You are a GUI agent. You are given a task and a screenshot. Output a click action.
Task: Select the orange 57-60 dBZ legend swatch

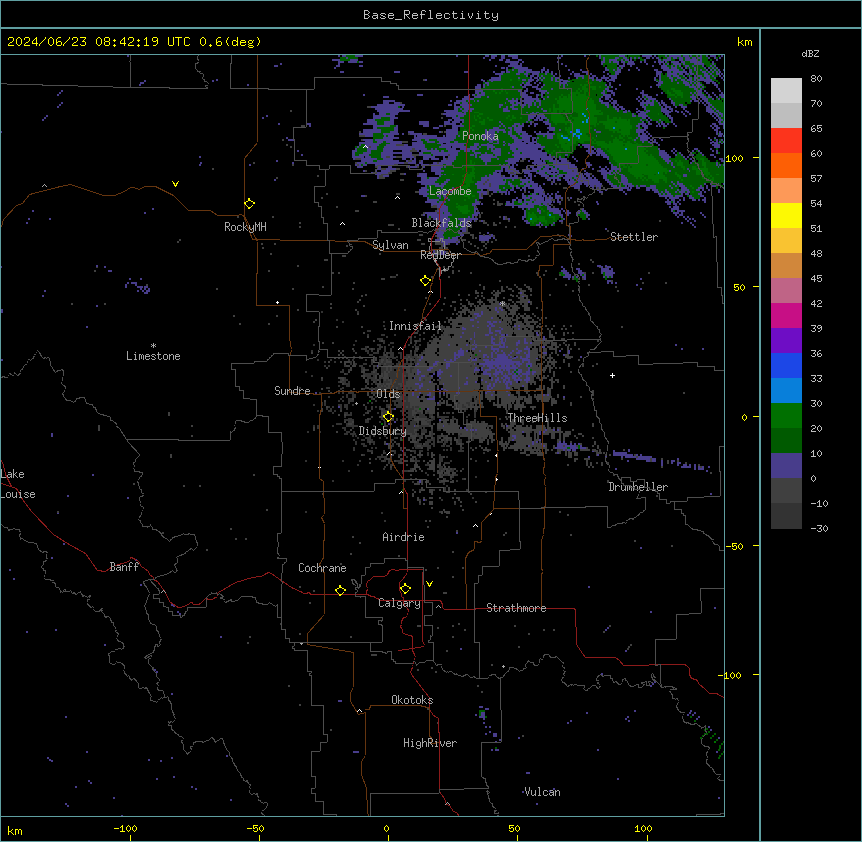click(786, 165)
